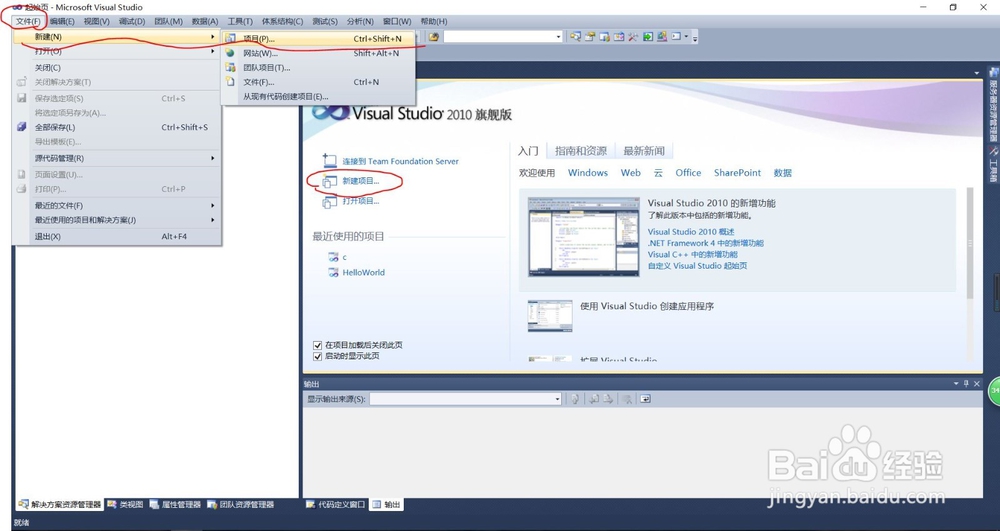This screenshot has height=531, width=1000.
Task: Open Toolbox from right sidebar
Action: [x=993, y=164]
